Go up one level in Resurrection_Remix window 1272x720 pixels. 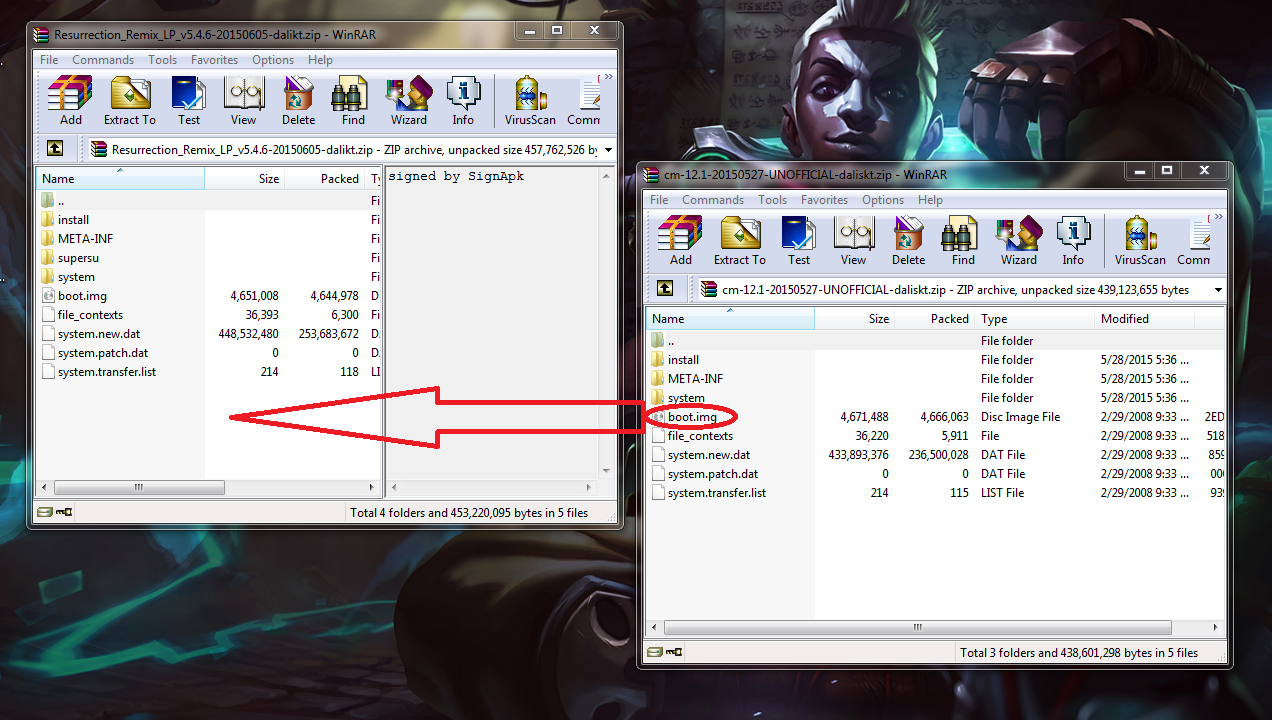tap(55, 149)
